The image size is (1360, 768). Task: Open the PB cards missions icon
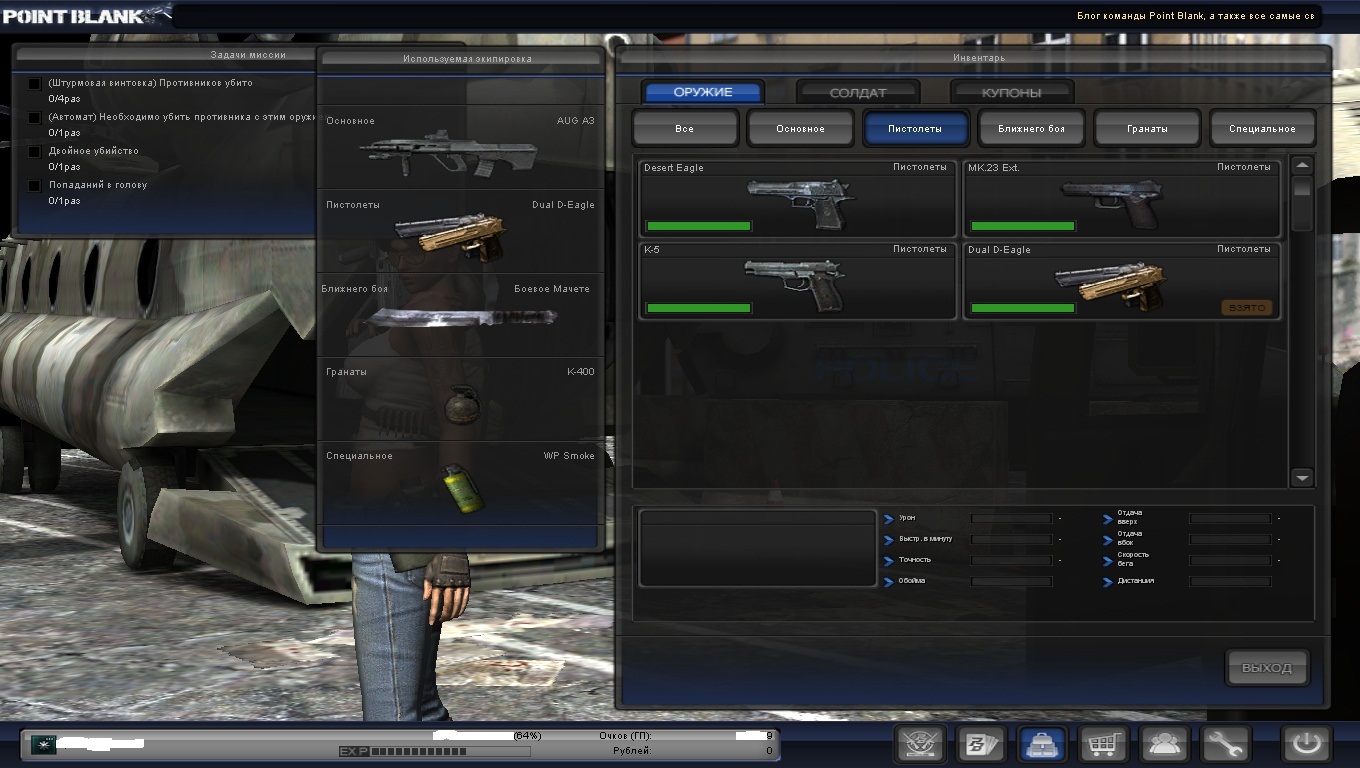click(981, 745)
